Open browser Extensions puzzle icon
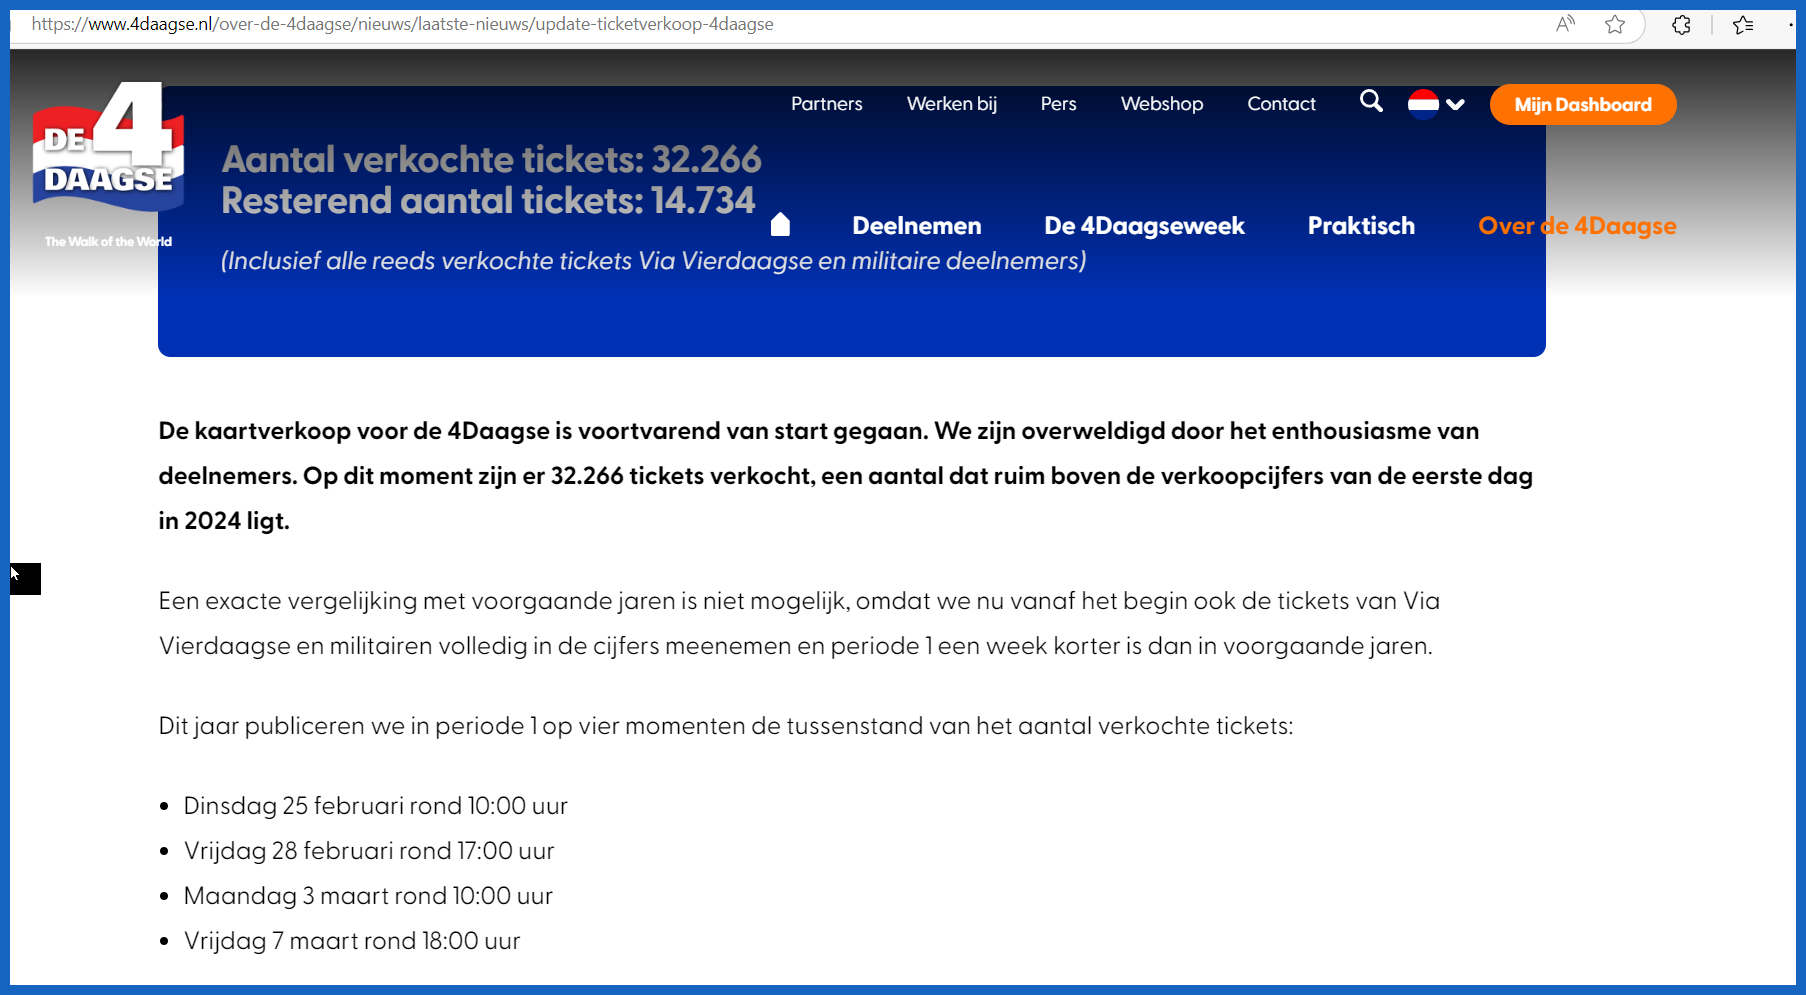The width and height of the screenshot is (1806, 995). pos(1681,24)
